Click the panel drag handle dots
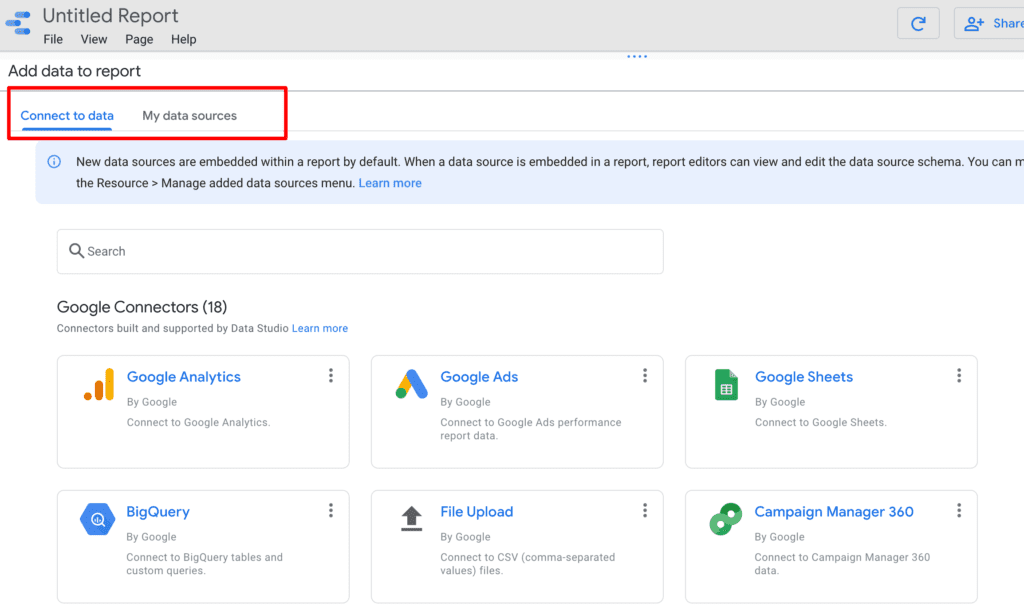1024x615 pixels. 637,56
